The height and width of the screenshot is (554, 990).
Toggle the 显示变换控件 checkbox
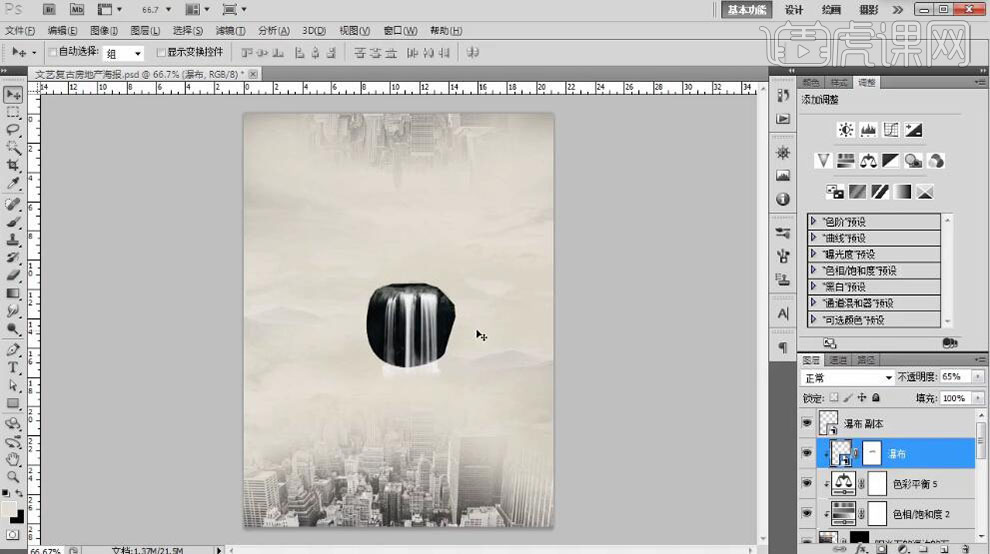coord(161,52)
